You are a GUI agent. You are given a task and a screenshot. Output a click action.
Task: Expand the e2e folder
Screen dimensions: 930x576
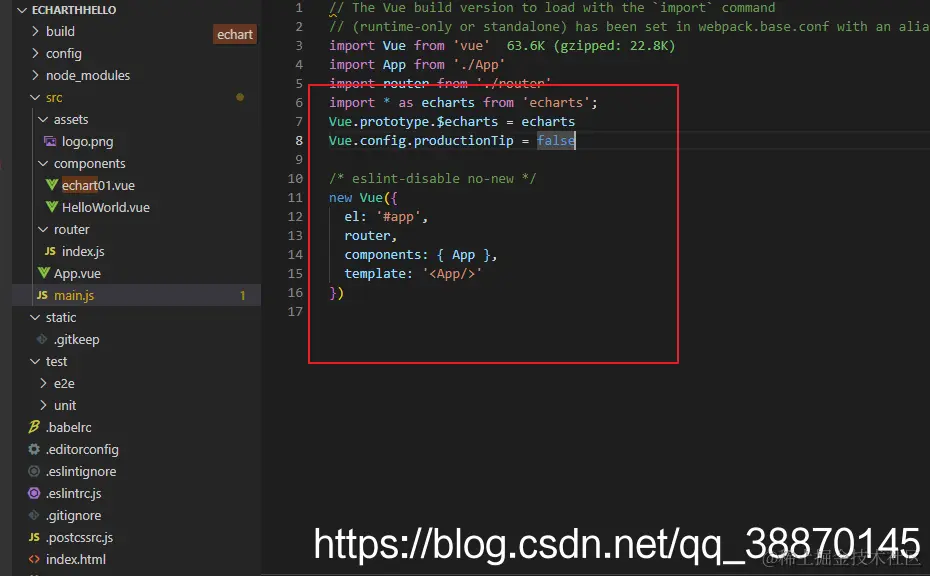coord(43,383)
